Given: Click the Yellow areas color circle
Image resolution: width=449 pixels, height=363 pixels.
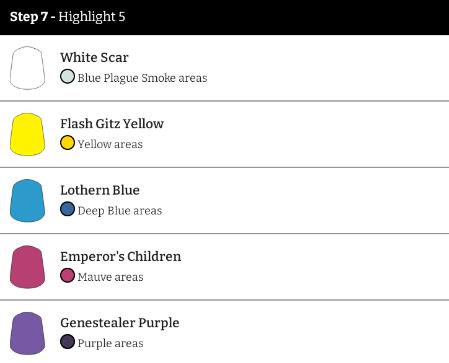Looking at the screenshot, I should click(x=67, y=143).
